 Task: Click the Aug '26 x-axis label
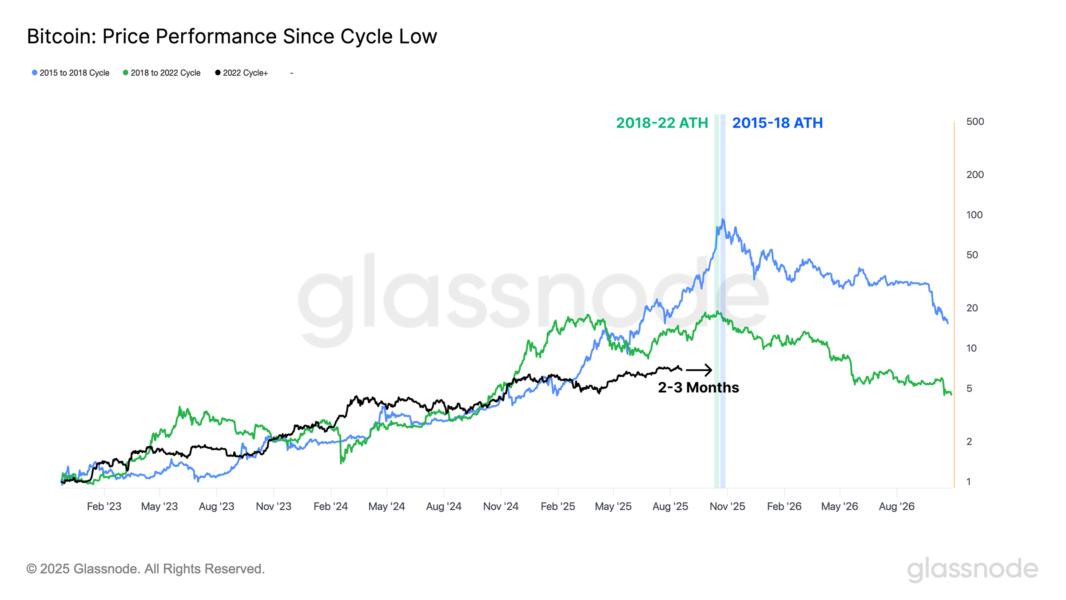pos(895,507)
